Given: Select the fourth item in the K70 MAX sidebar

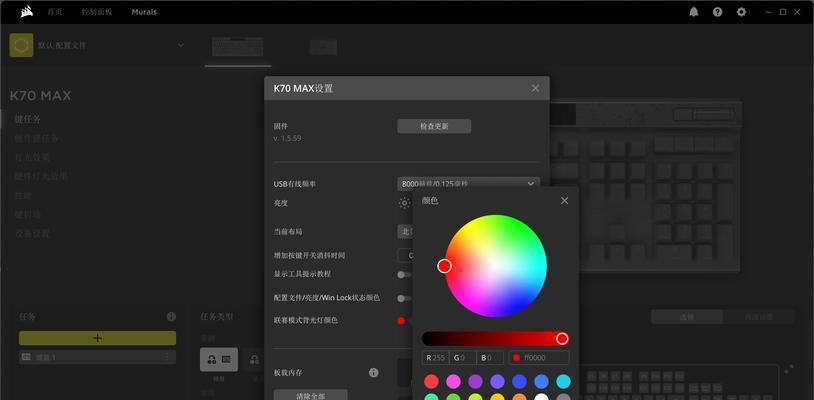Looking at the screenshot, I should tap(41, 176).
